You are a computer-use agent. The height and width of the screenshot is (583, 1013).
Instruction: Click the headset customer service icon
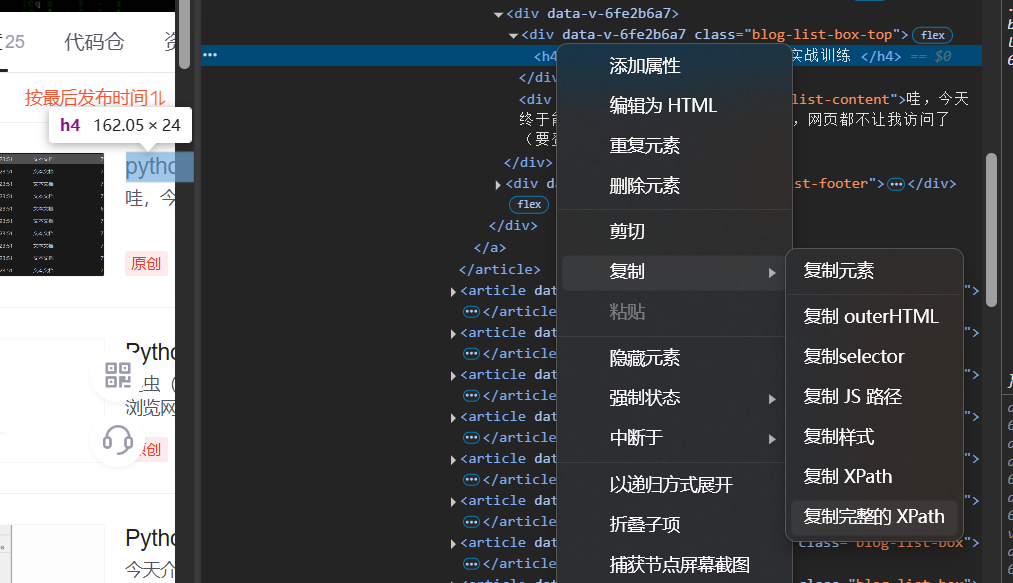[x=118, y=441]
